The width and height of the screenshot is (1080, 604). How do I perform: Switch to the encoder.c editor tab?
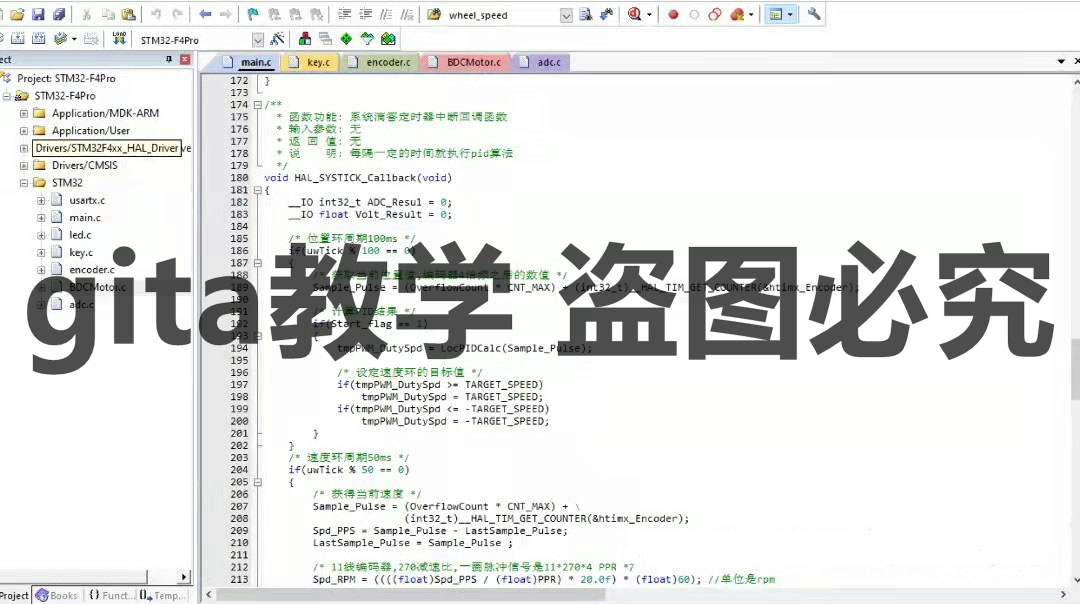[380, 62]
